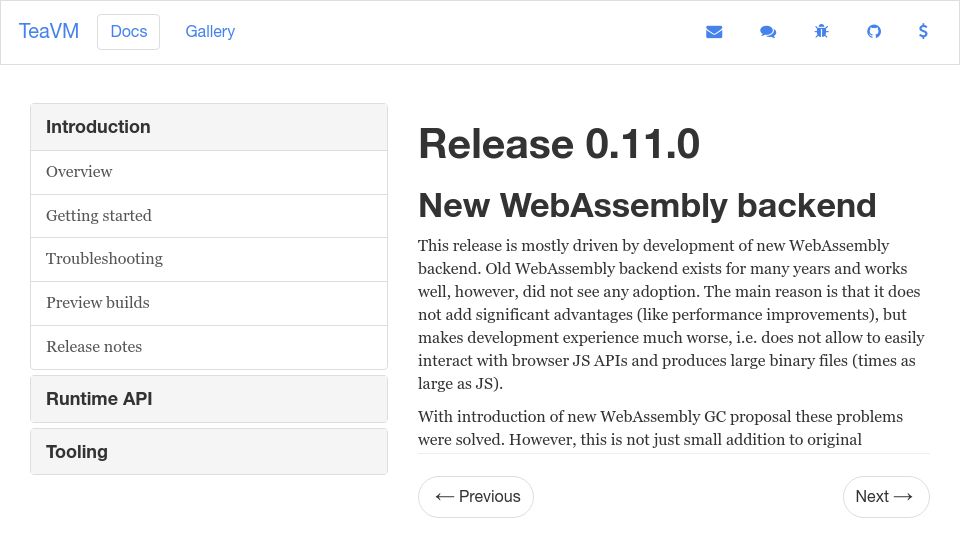The height and width of the screenshot is (540, 960).
Task: Open the email envelope icon
Action: (714, 32)
